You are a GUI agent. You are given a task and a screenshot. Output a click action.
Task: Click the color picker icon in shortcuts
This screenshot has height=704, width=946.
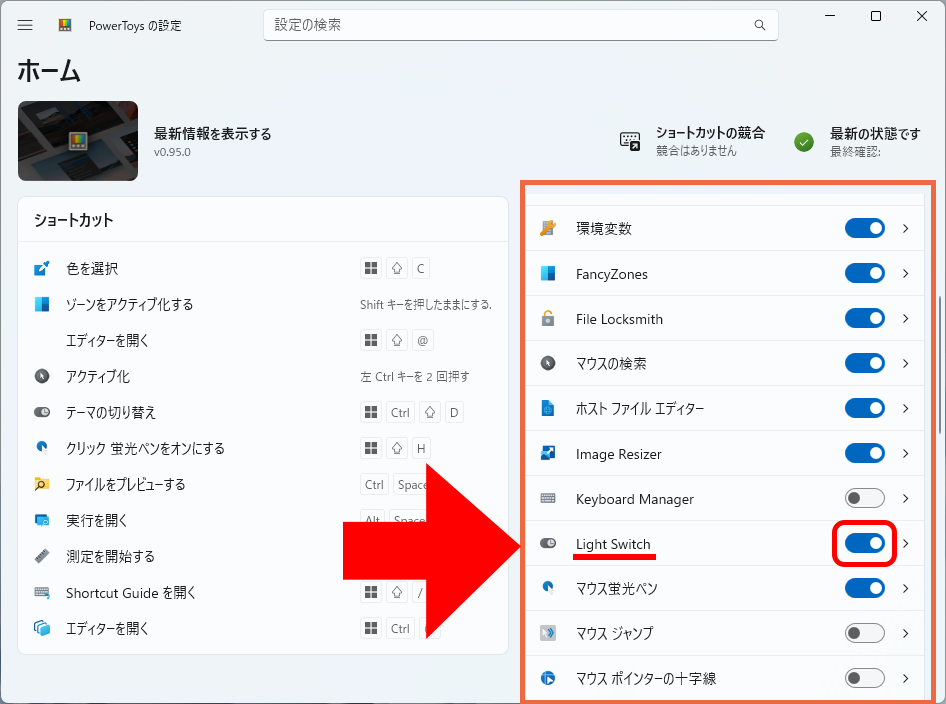[42, 268]
